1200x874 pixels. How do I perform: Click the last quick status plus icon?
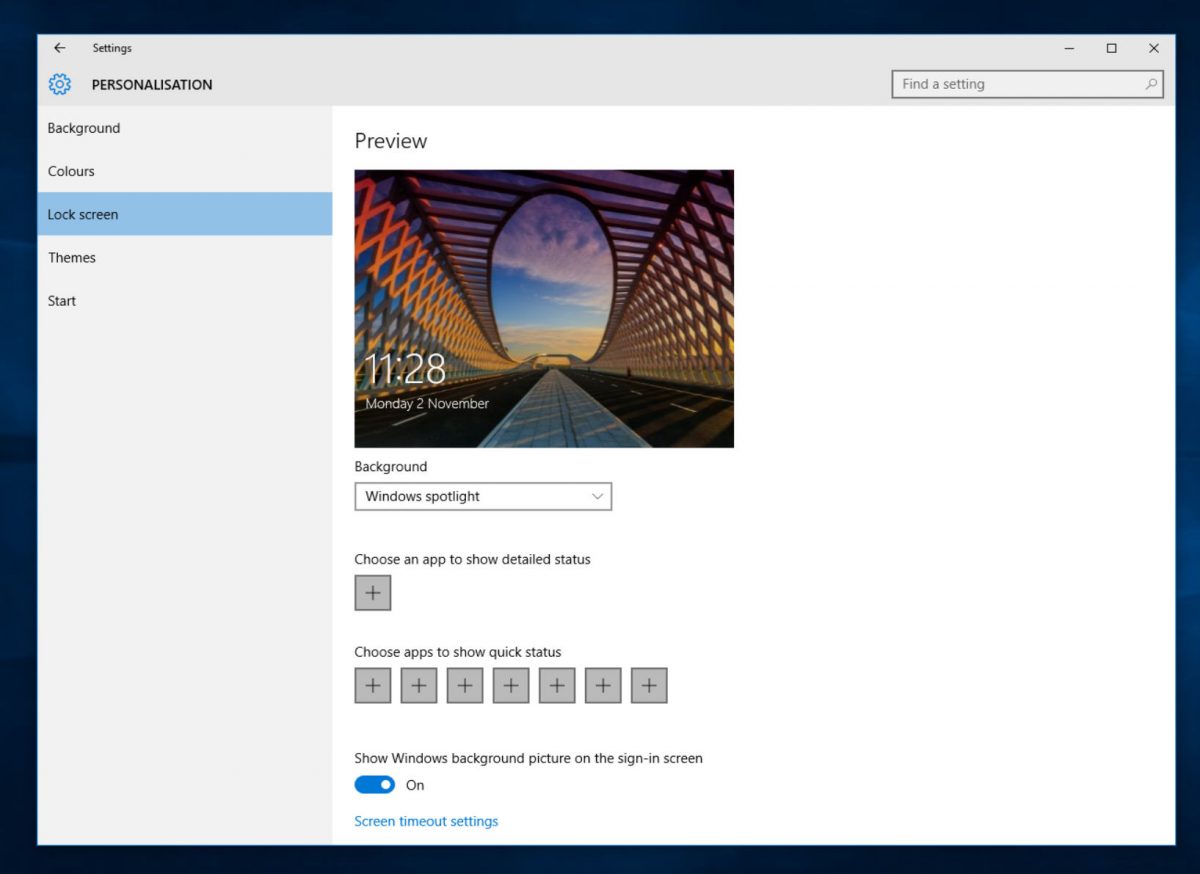coord(648,685)
